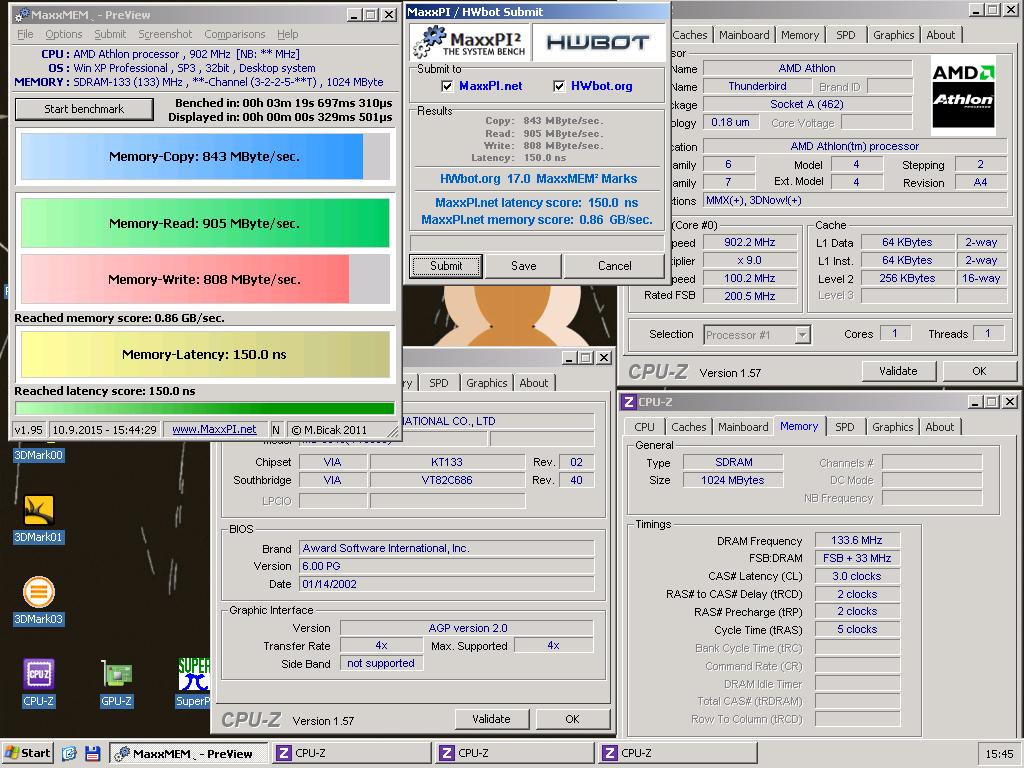This screenshot has width=1024, height=768.
Task: Click the FSB + 33 MHz value
Action: (857, 558)
